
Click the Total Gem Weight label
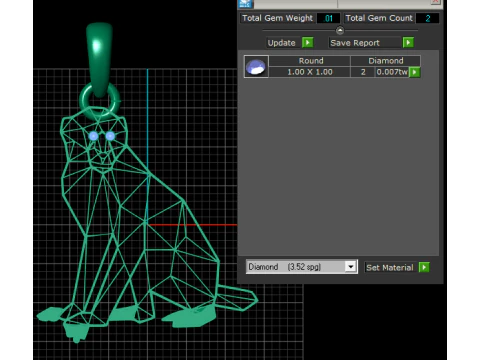(277, 18)
